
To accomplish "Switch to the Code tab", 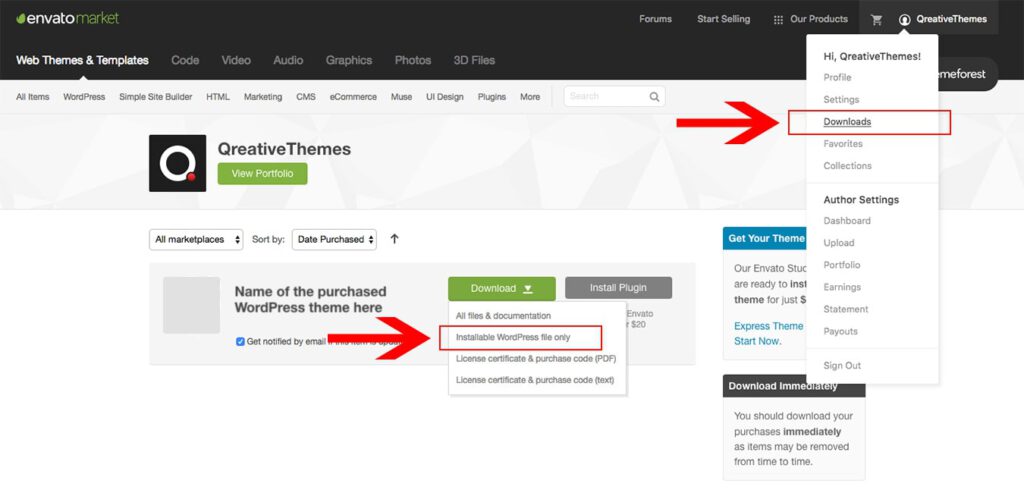I will tap(185, 60).
